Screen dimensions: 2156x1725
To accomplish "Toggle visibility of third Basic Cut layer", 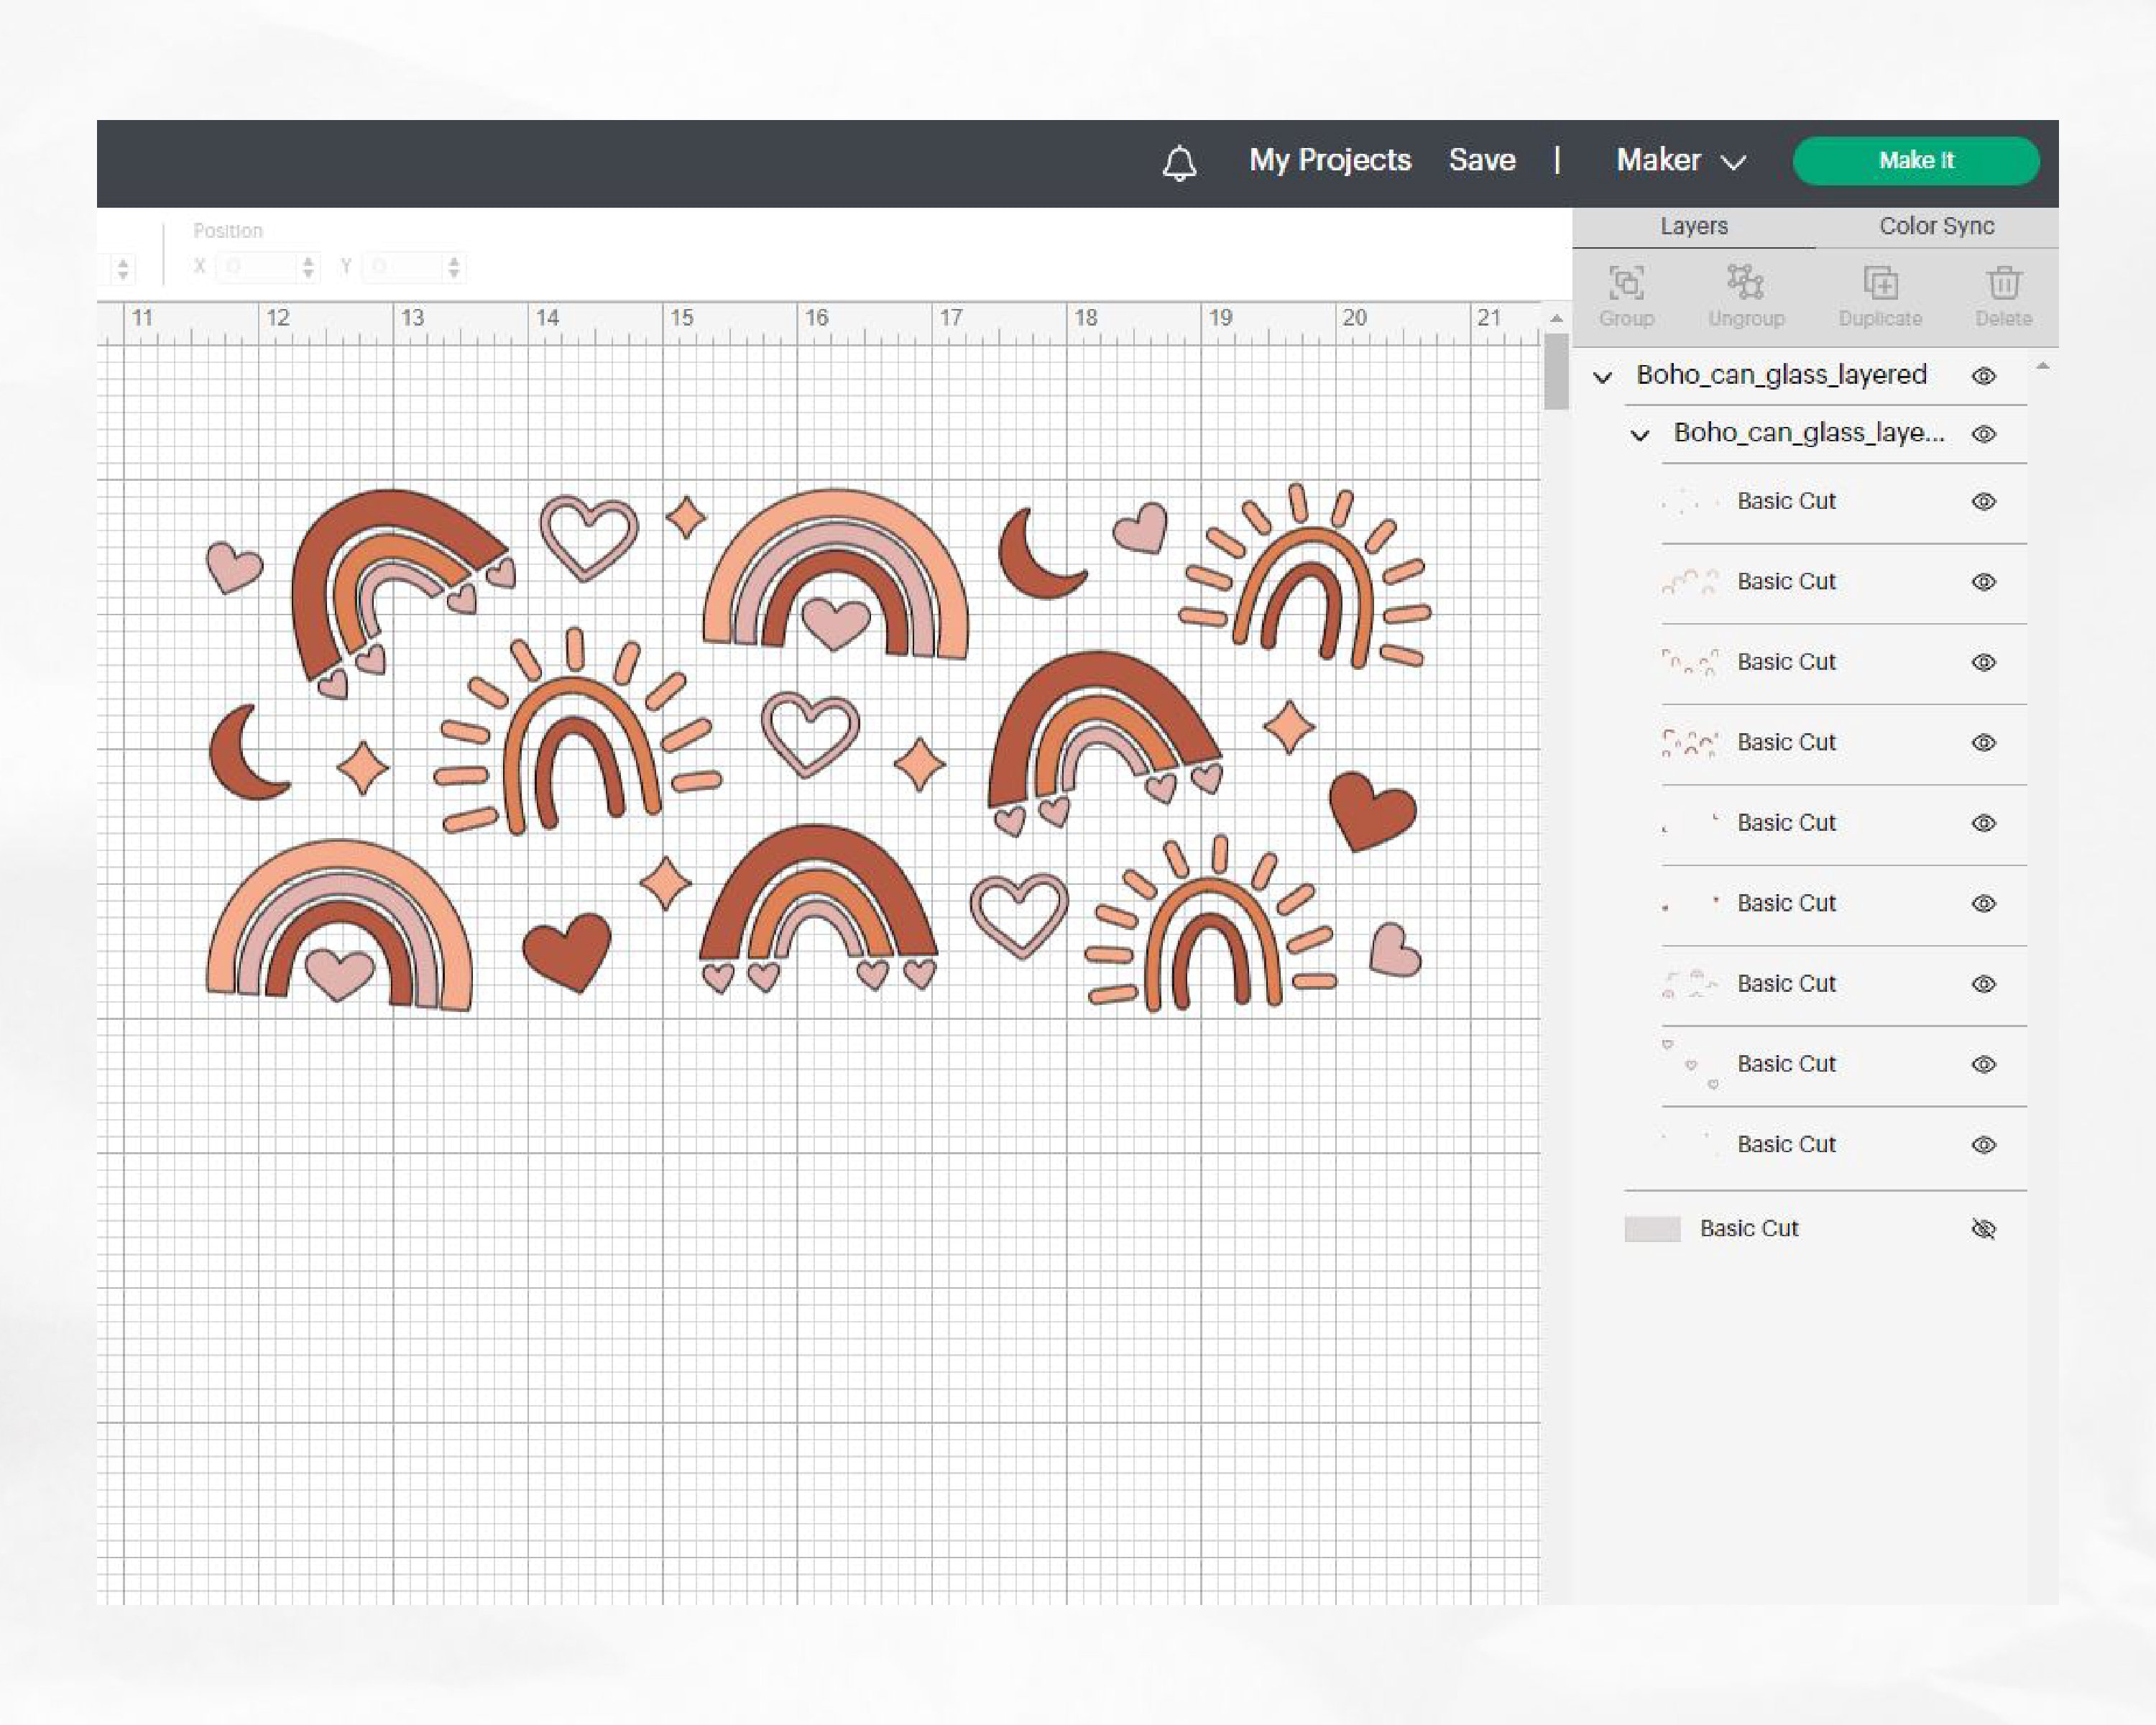I will [1984, 663].
